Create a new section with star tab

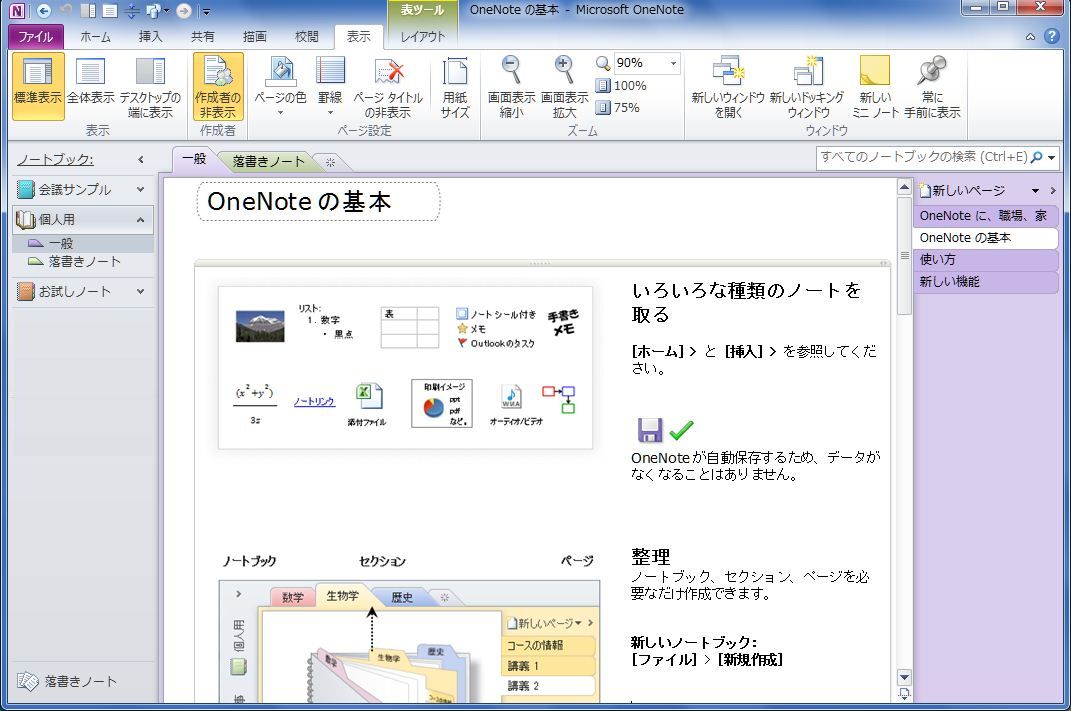tap(331, 162)
